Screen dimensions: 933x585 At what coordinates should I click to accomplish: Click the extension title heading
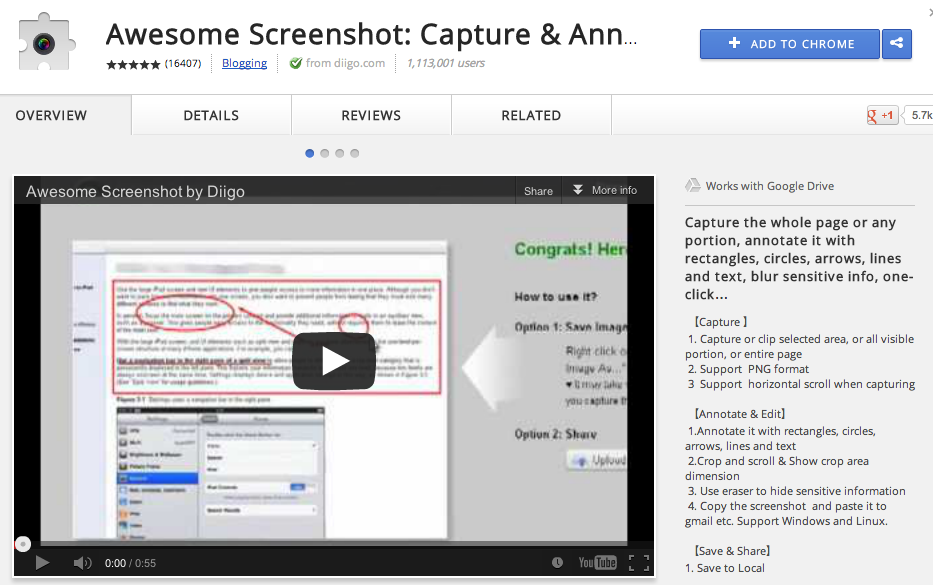(x=371, y=34)
